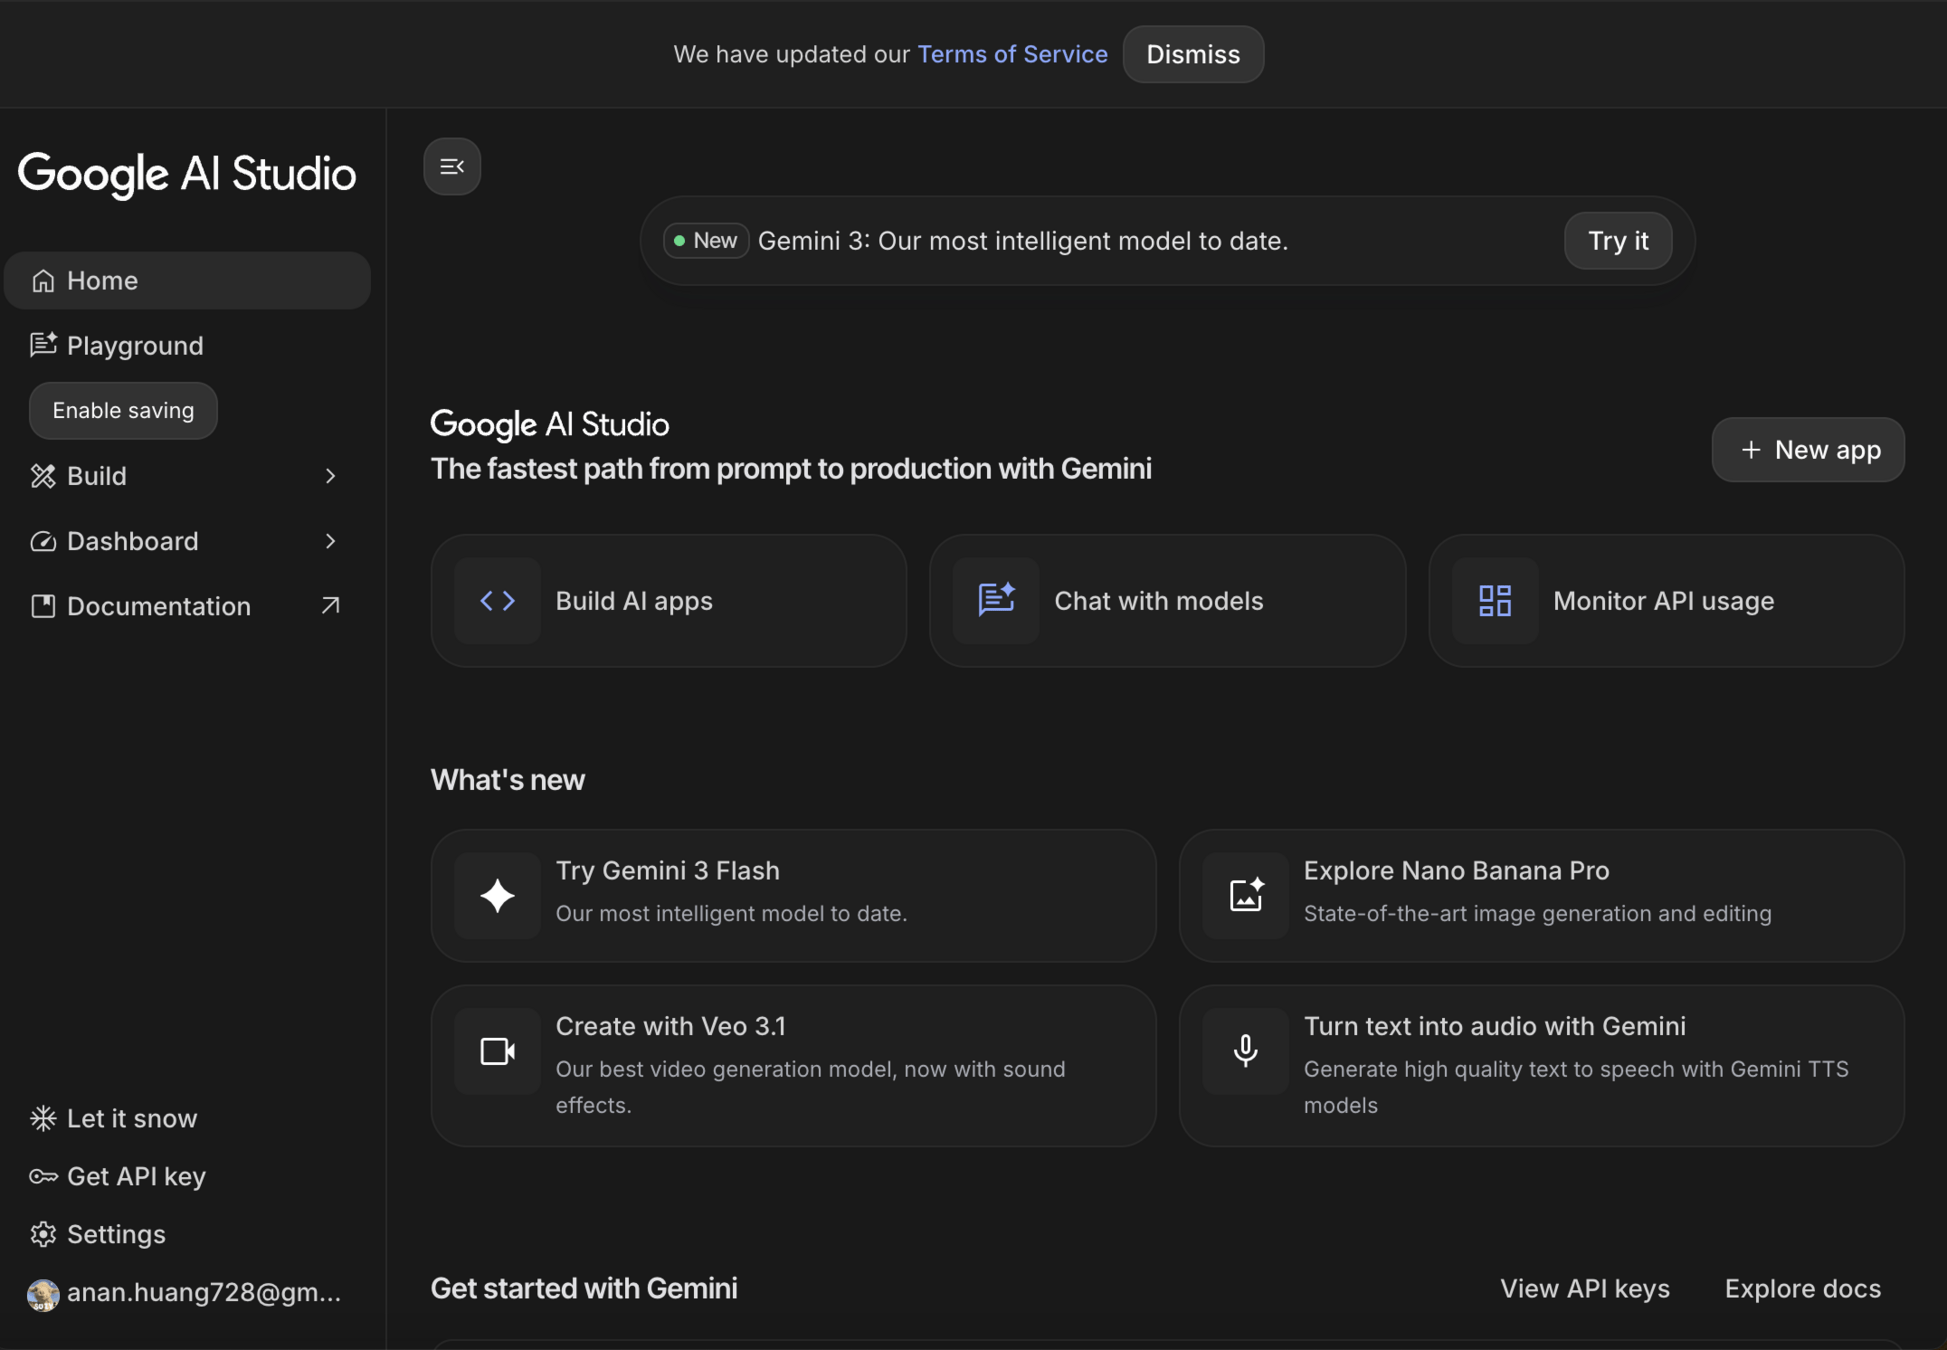Click the Monitor API usage grid icon
This screenshot has width=1947, height=1350.
(x=1494, y=600)
